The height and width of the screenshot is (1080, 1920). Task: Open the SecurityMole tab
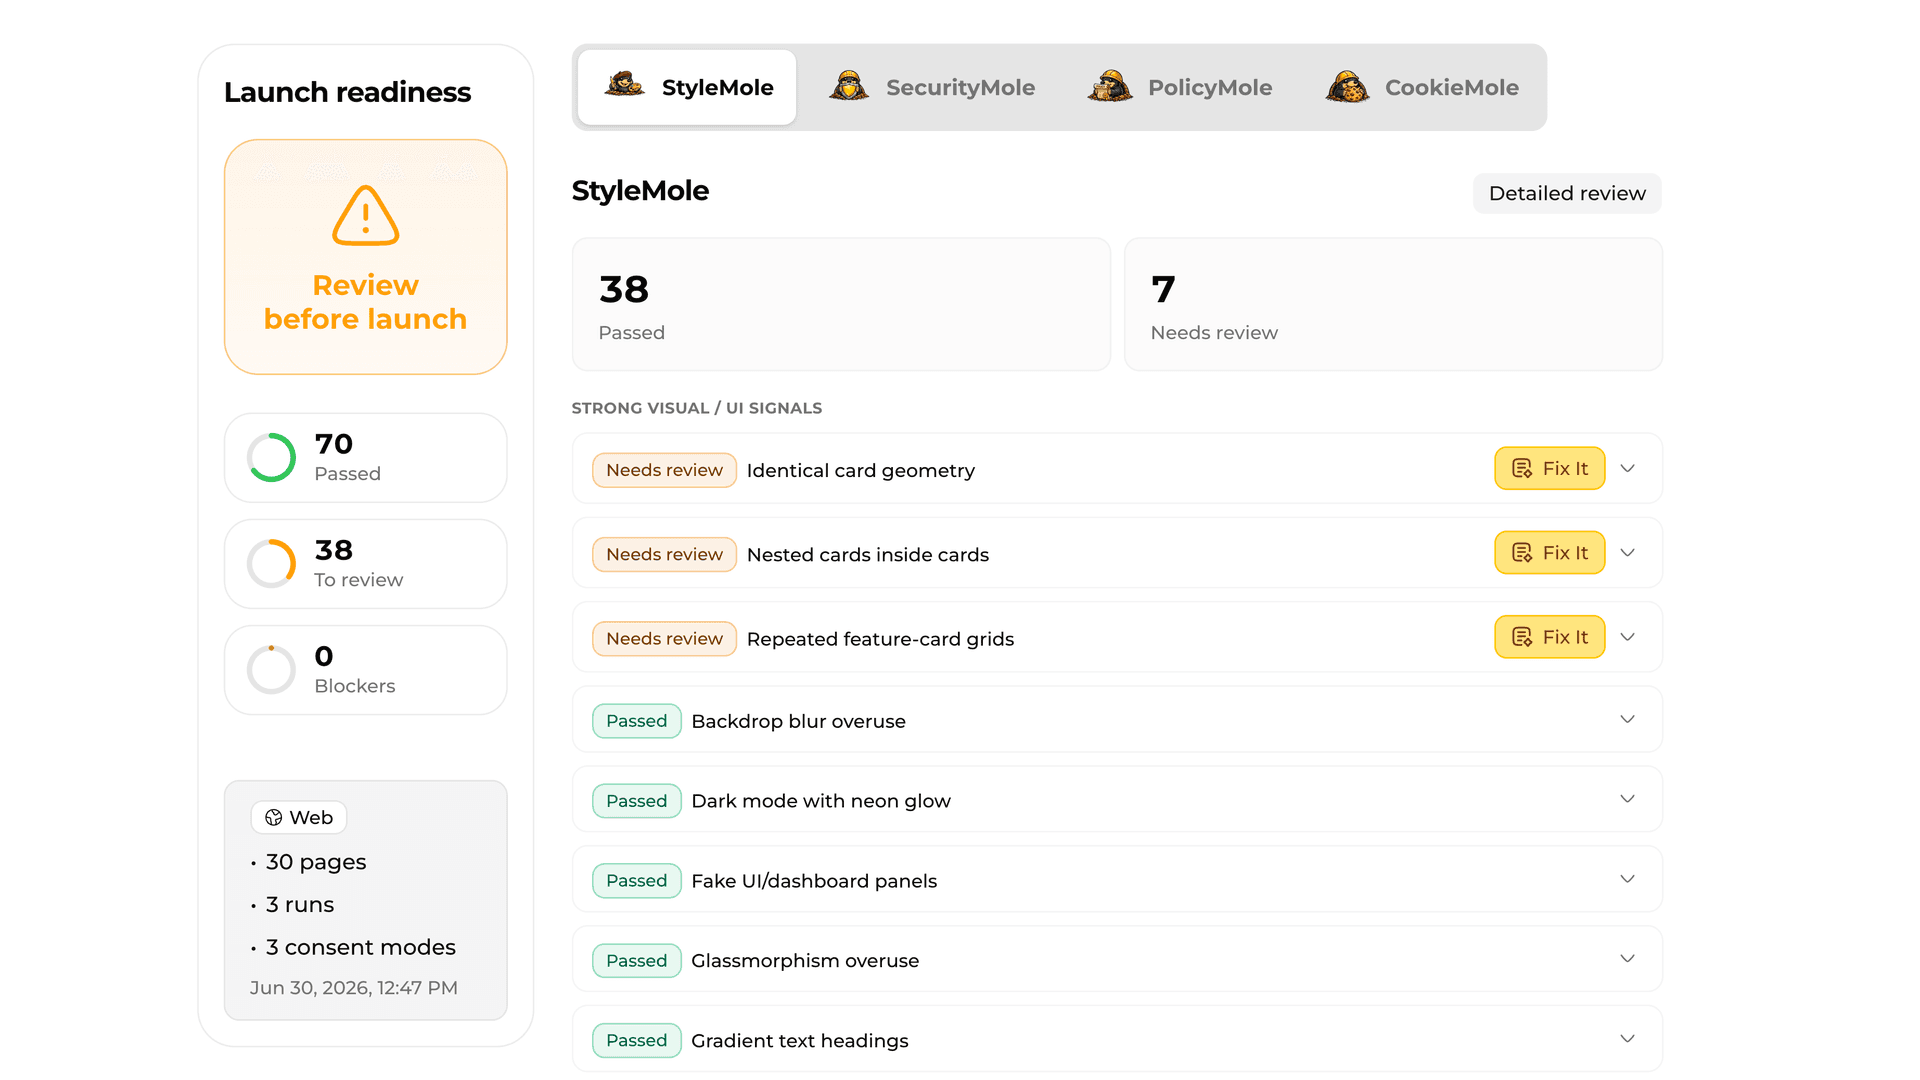[931, 87]
